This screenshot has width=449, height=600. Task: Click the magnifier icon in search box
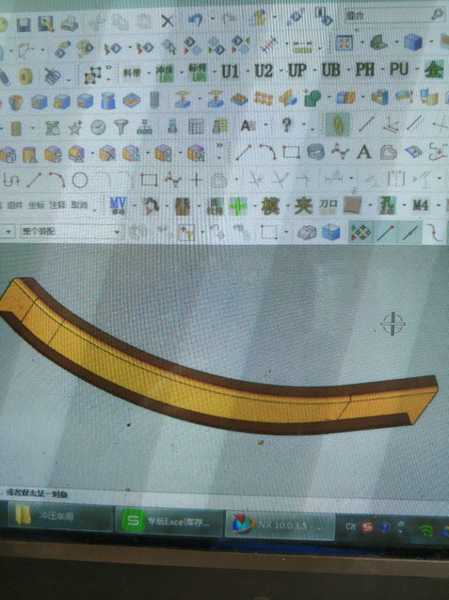coord(438,14)
